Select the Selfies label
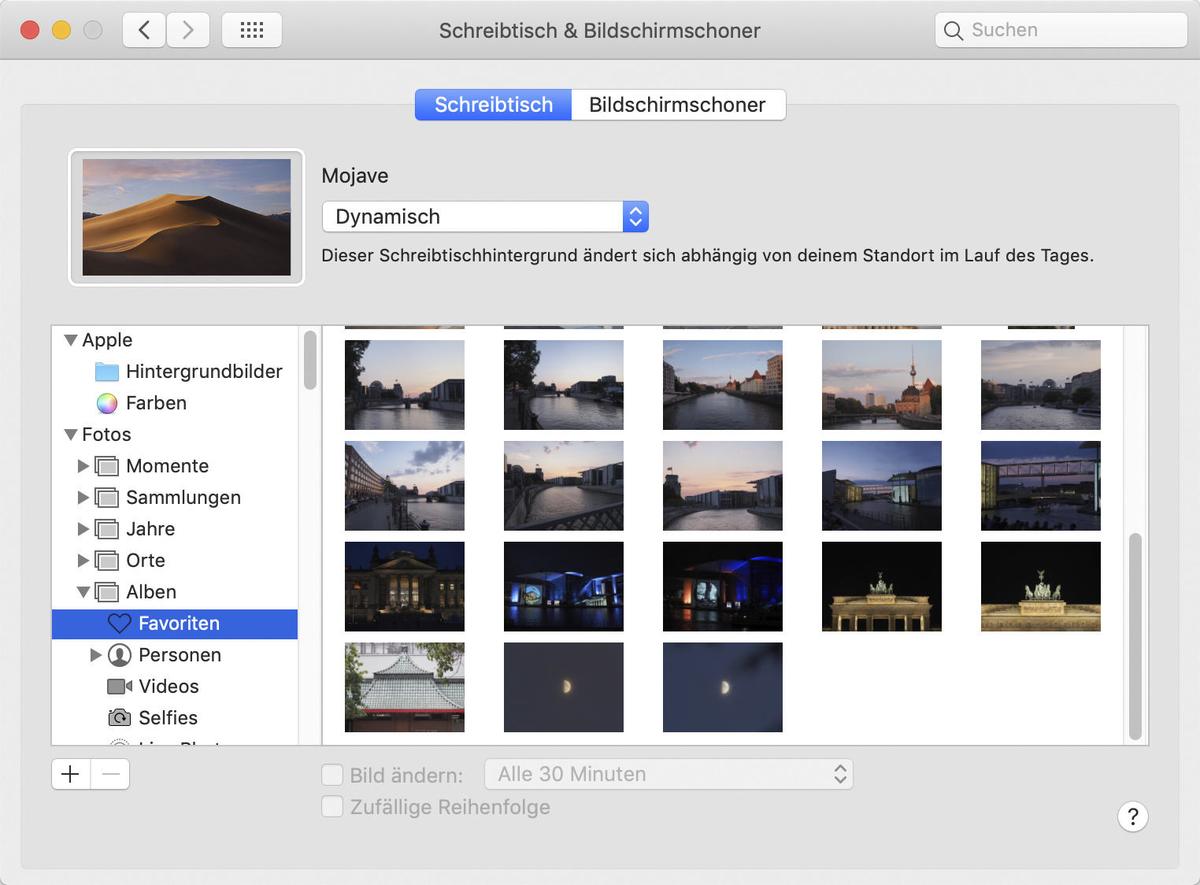The width and height of the screenshot is (1200, 885). [168, 718]
